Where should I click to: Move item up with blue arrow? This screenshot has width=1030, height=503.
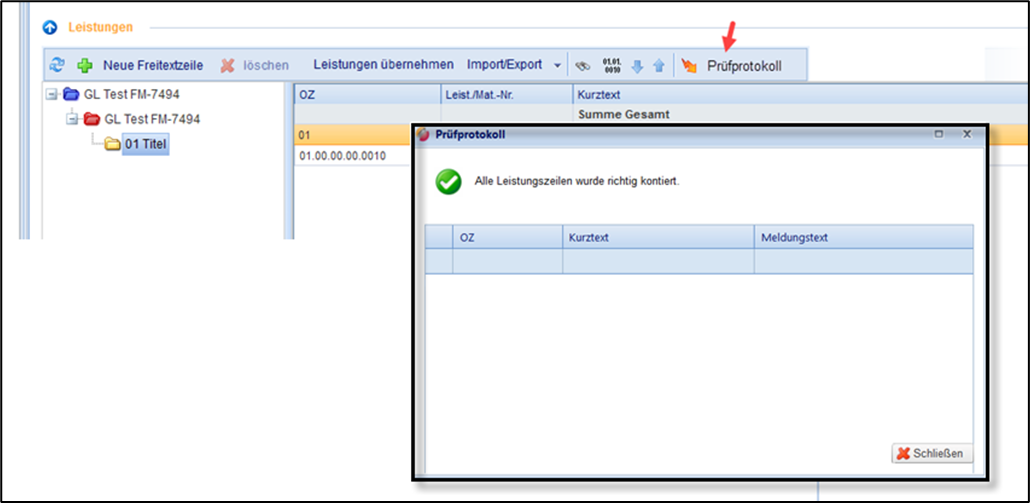pos(658,66)
